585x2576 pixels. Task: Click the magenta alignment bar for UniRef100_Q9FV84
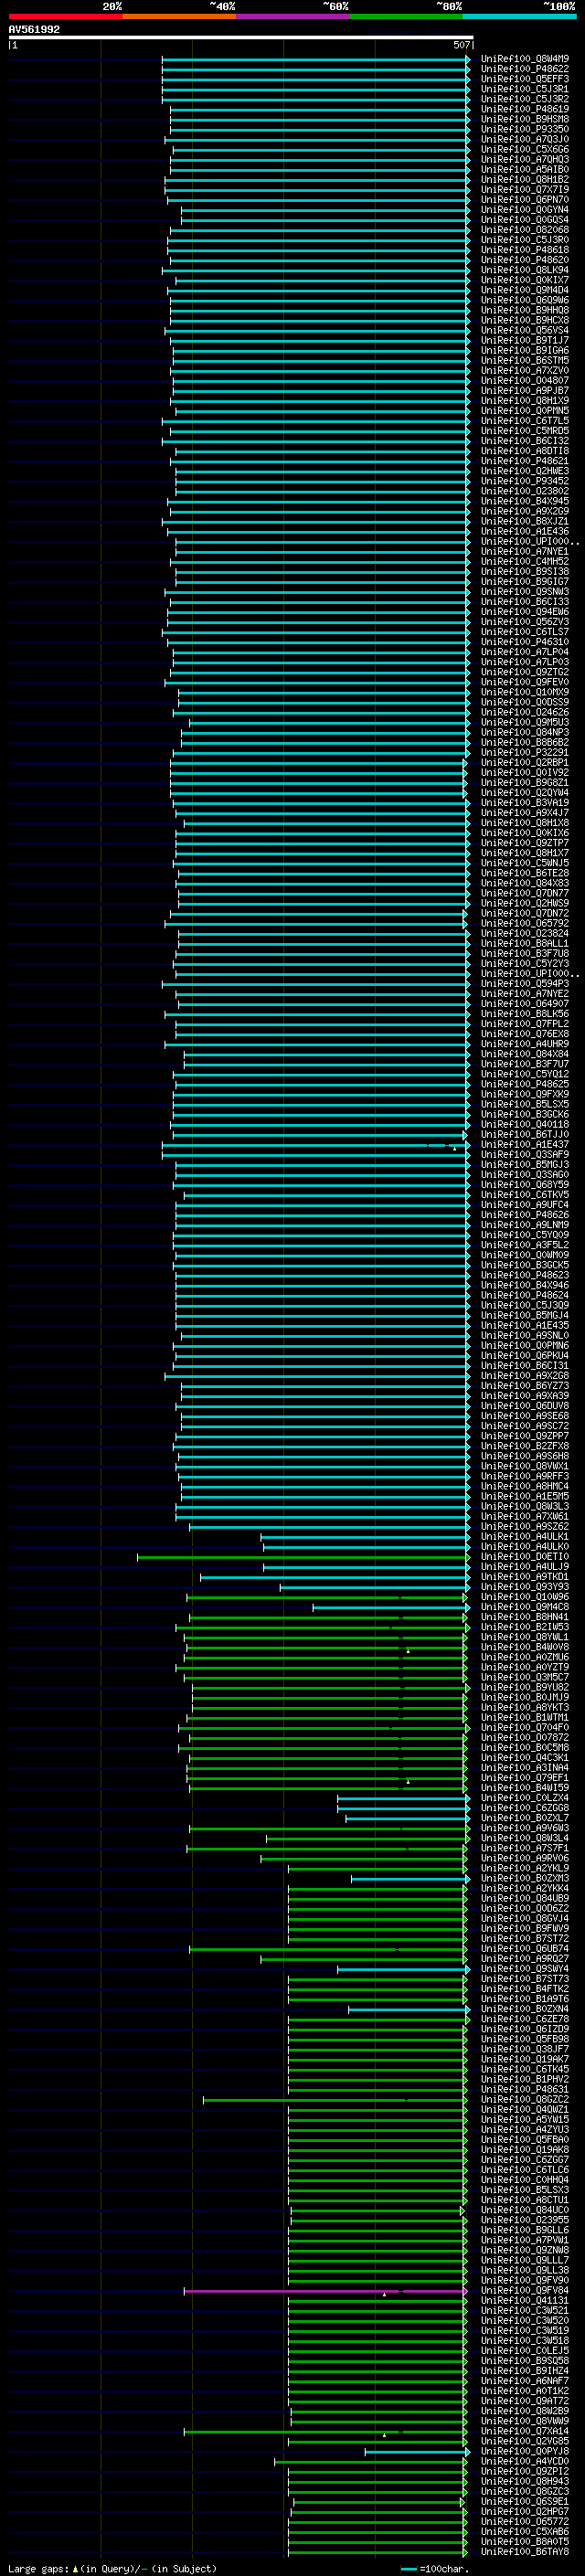pyautogui.click(x=325, y=2290)
